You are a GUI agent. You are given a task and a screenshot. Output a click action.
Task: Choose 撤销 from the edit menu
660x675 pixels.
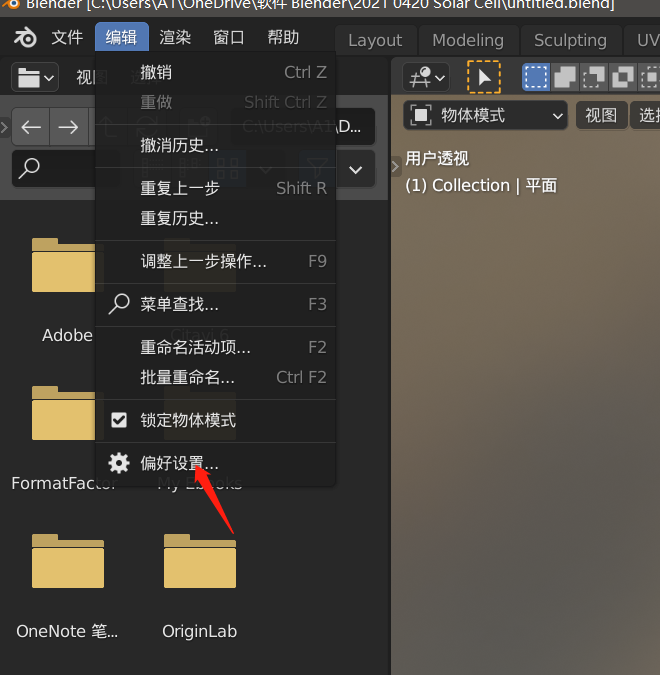pos(215,72)
